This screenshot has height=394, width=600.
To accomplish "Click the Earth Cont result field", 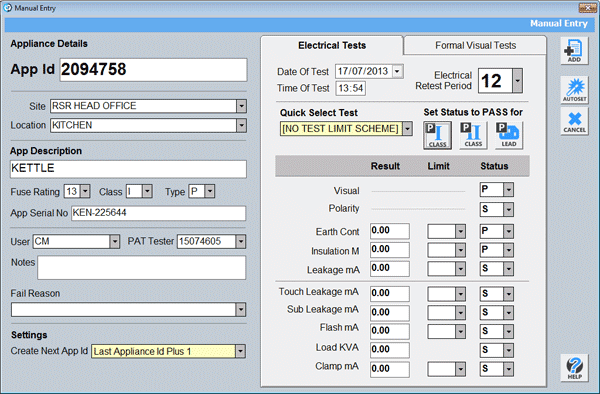I will [x=390, y=231].
